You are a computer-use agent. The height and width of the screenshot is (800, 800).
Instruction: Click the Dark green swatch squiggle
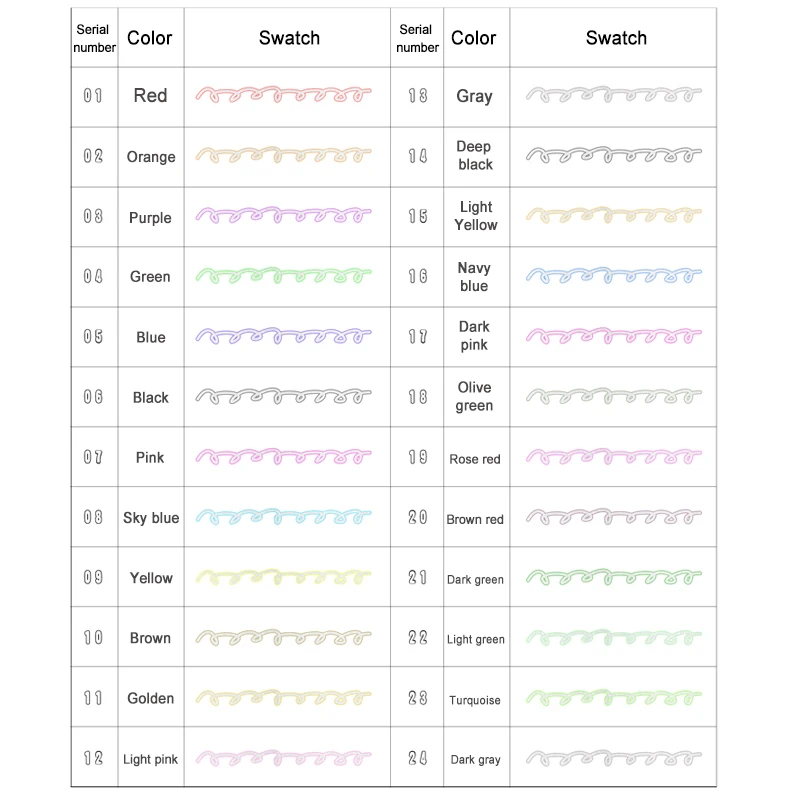coord(614,578)
